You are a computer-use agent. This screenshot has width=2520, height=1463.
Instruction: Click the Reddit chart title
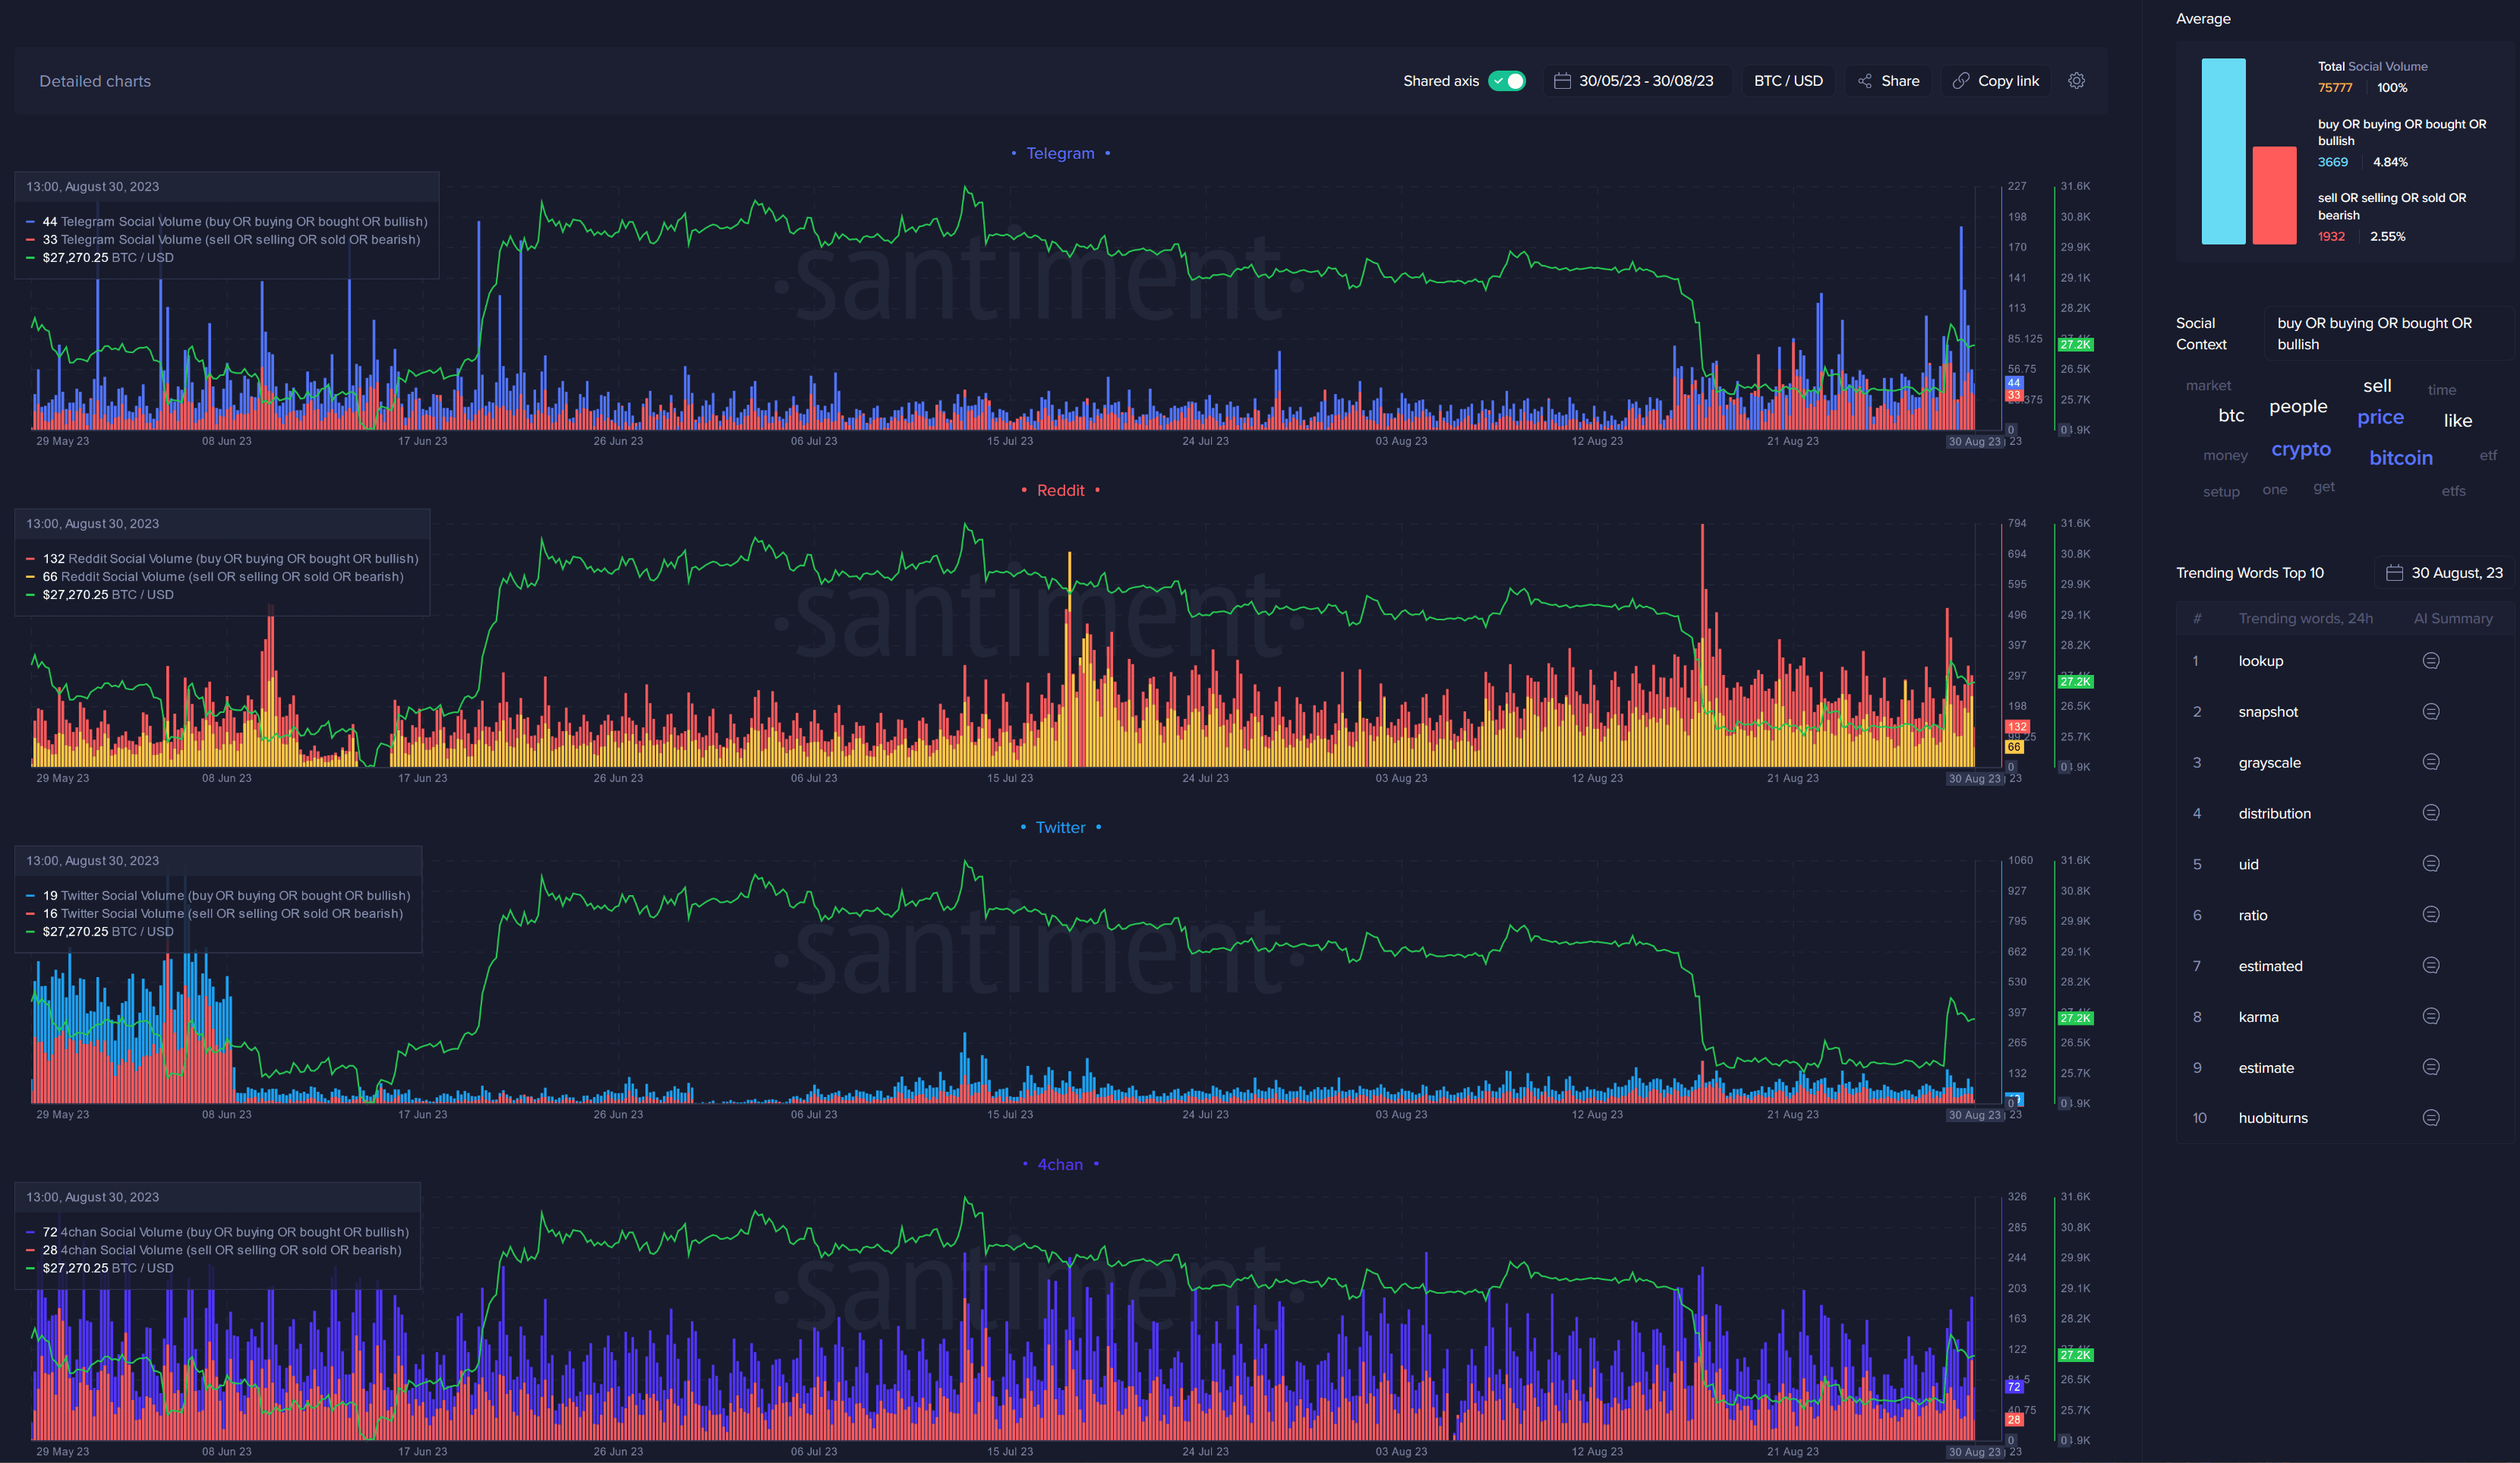click(1060, 490)
